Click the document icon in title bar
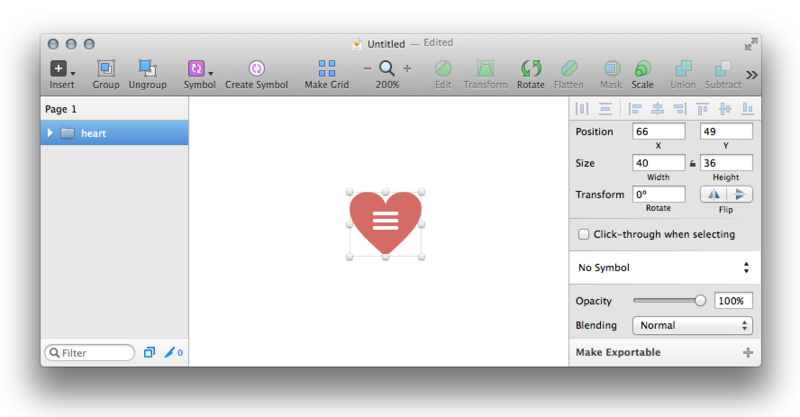Viewport: 800px width, 417px height. pyautogui.click(x=357, y=44)
